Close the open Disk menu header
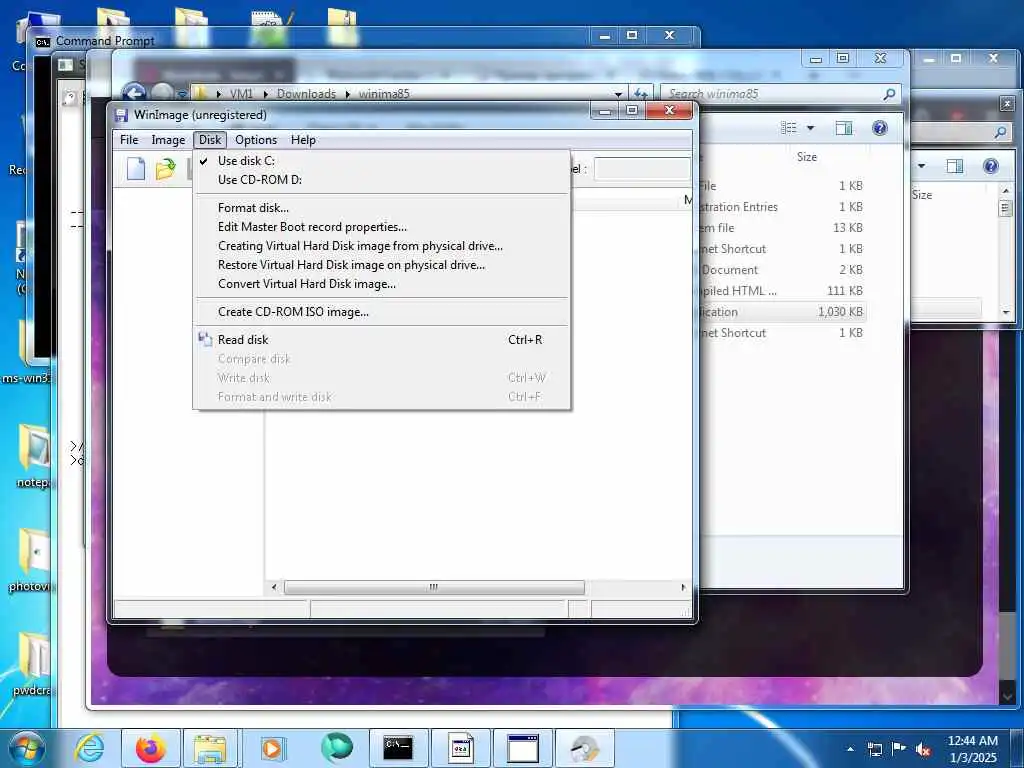Viewport: 1024px width, 768px height. pyautogui.click(x=210, y=140)
